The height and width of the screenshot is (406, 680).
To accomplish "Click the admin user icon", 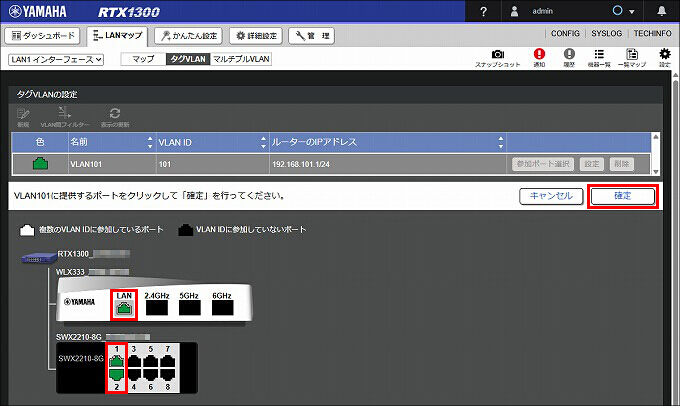I will click(514, 11).
